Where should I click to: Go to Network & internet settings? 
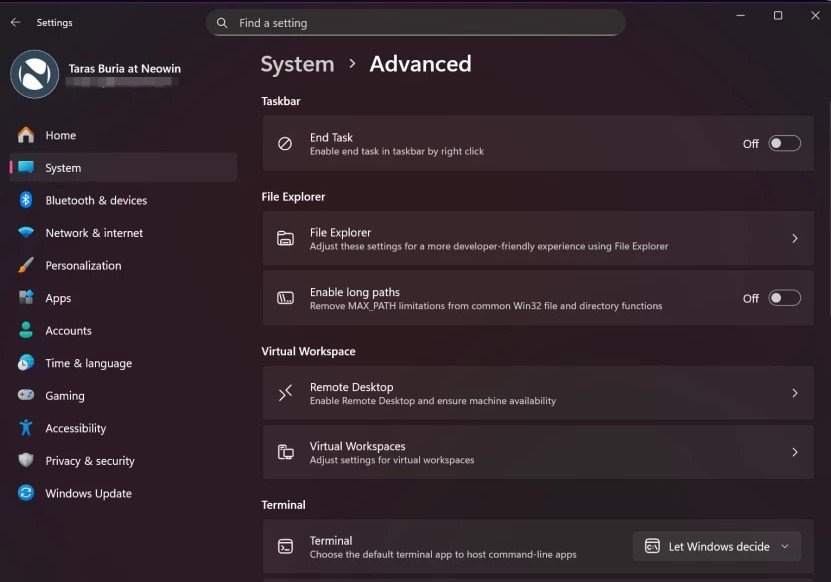123,232
